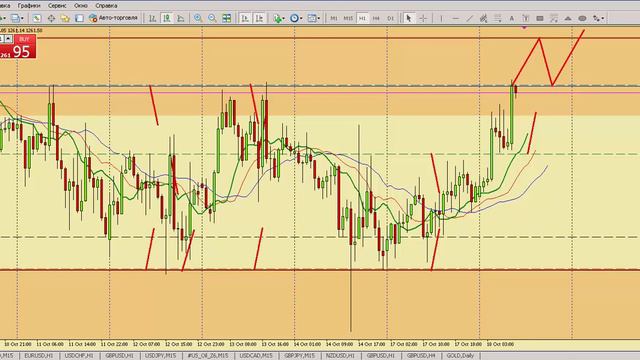Toggle the Авто-торговля button
640x360 pixels.
pos(113,18)
